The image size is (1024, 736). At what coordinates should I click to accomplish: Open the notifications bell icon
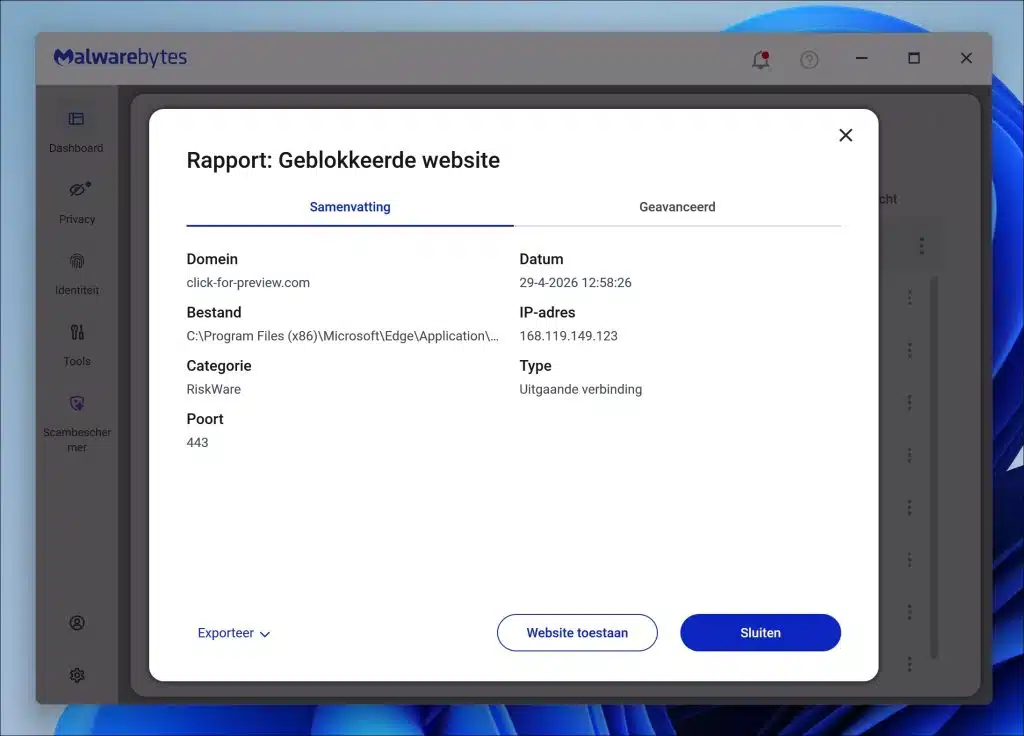point(761,59)
